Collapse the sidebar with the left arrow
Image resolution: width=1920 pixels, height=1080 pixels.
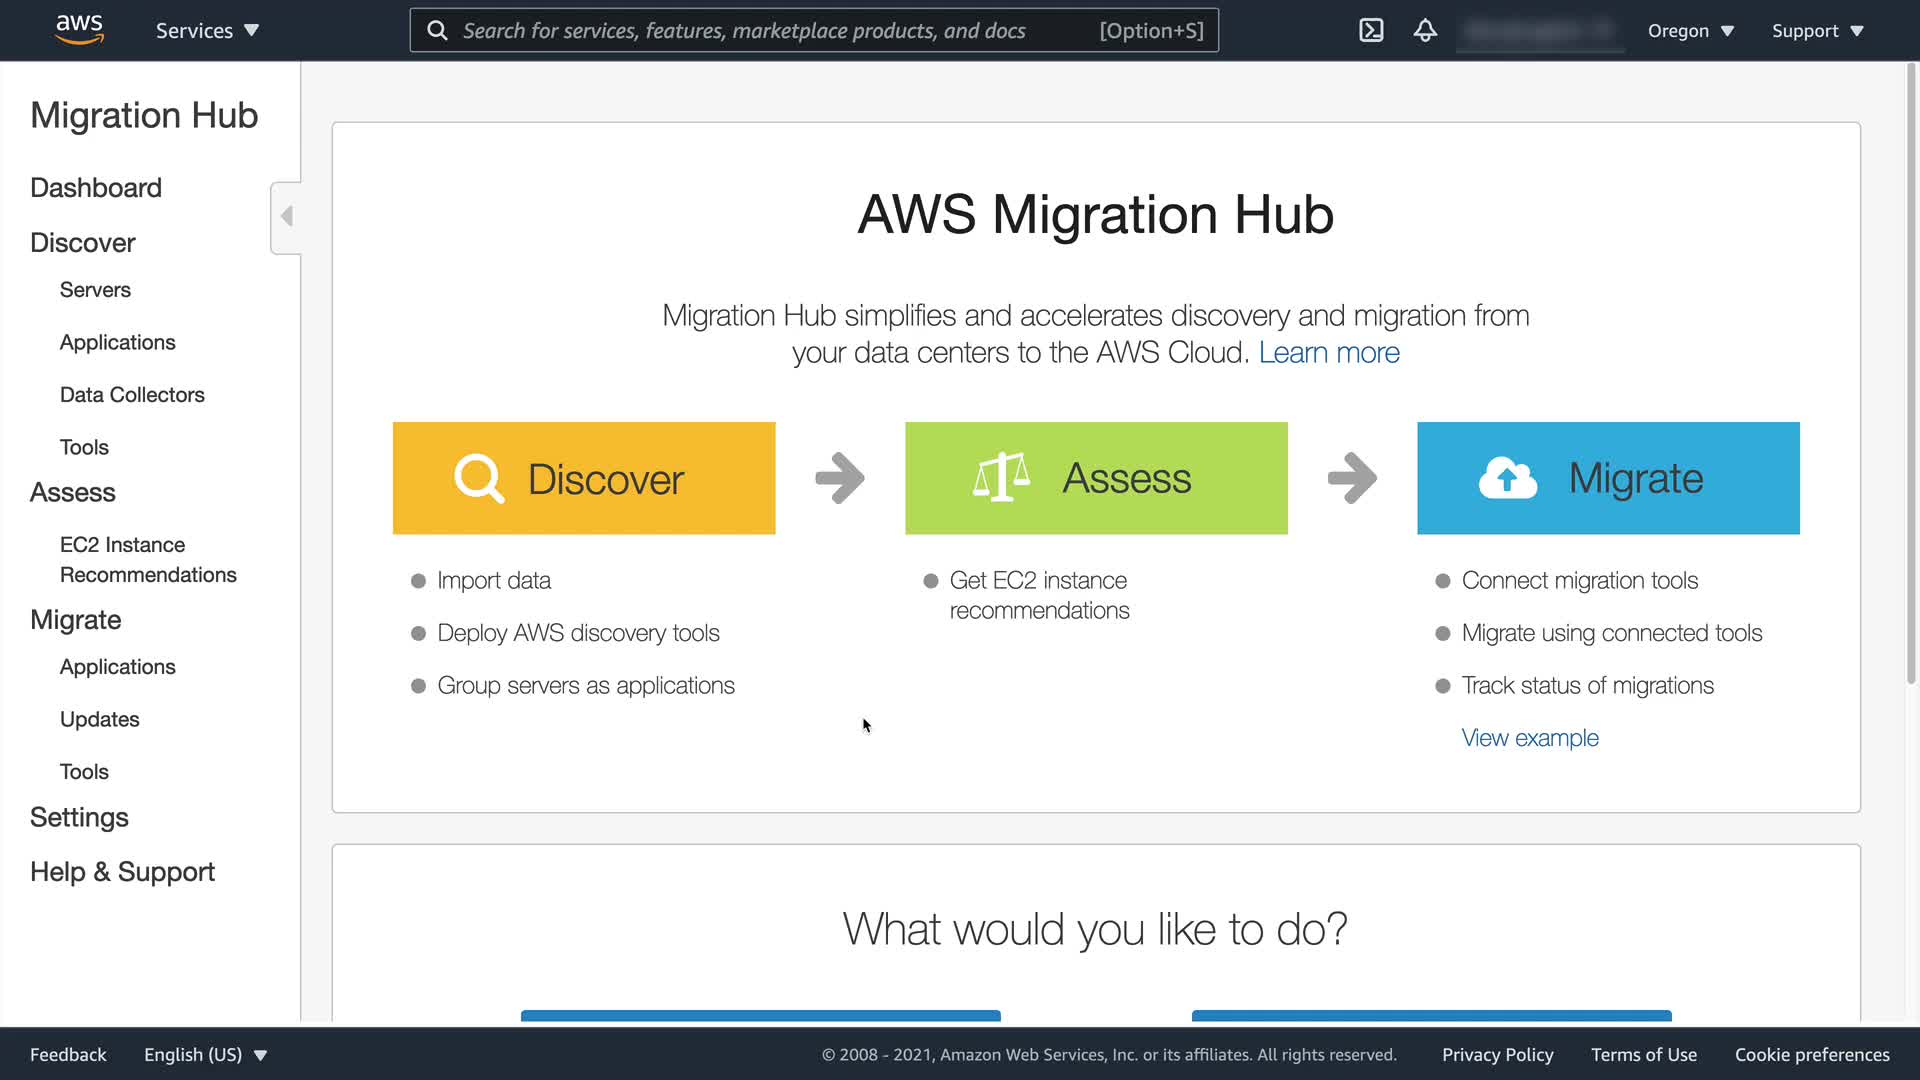287,217
